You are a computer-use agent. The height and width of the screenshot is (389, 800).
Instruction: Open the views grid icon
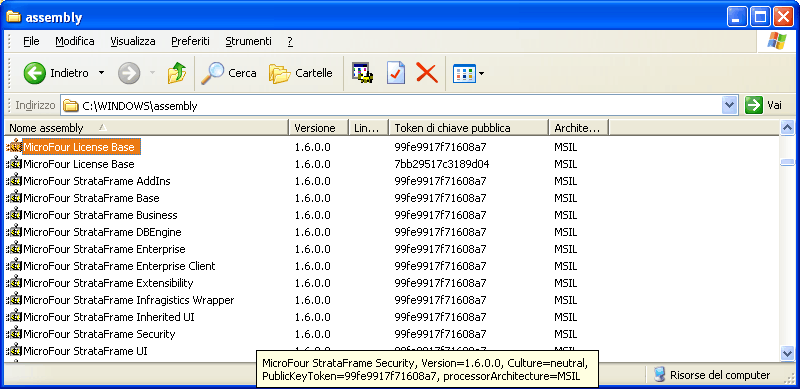coord(464,74)
